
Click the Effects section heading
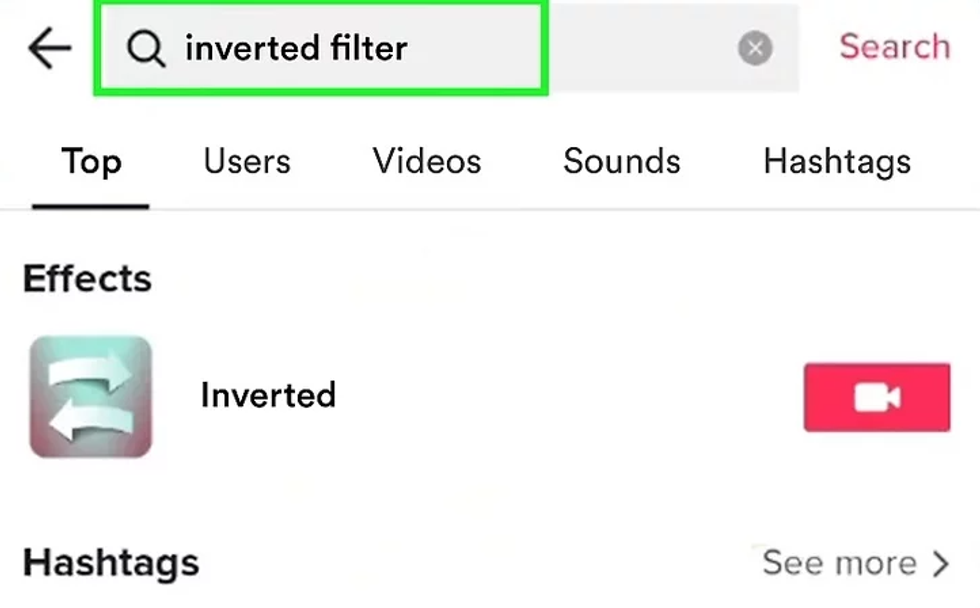87,279
